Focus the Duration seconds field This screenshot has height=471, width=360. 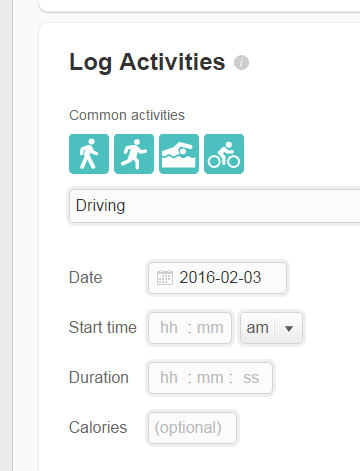pos(251,378)
